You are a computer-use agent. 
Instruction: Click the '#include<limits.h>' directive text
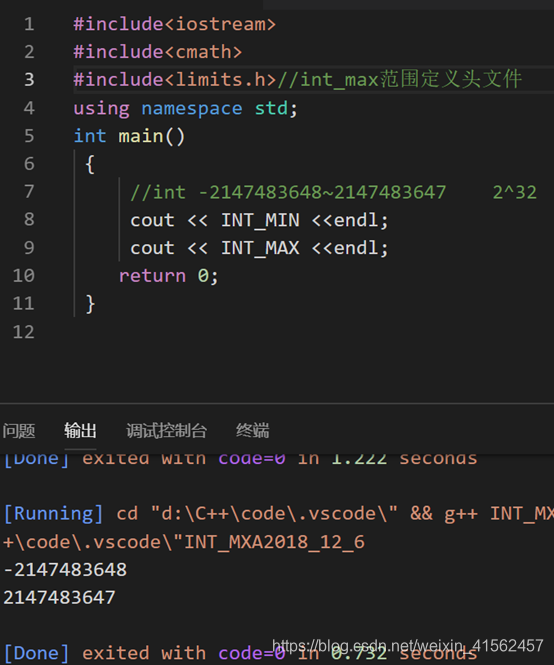click(x=174, y=80)
